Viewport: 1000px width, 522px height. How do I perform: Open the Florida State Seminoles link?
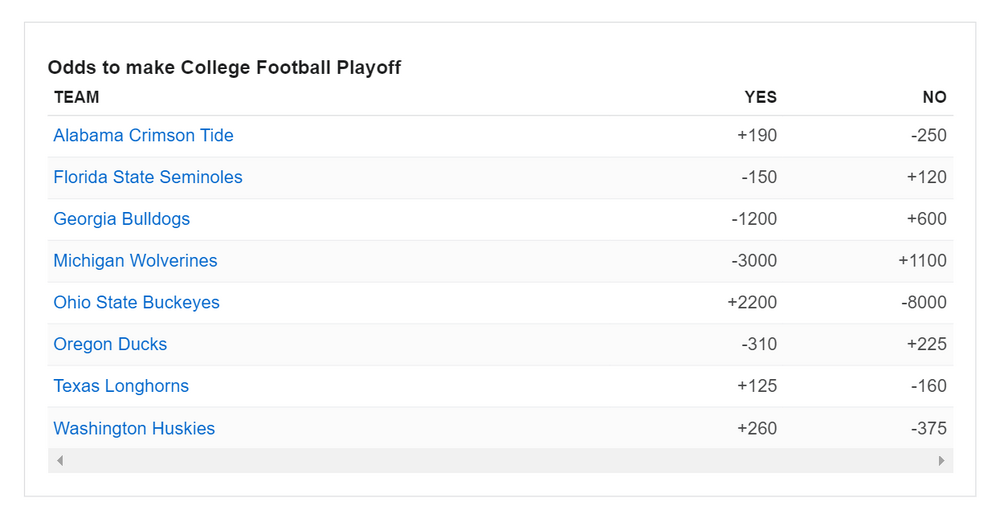pyautogui.click(x=148, y=178)
